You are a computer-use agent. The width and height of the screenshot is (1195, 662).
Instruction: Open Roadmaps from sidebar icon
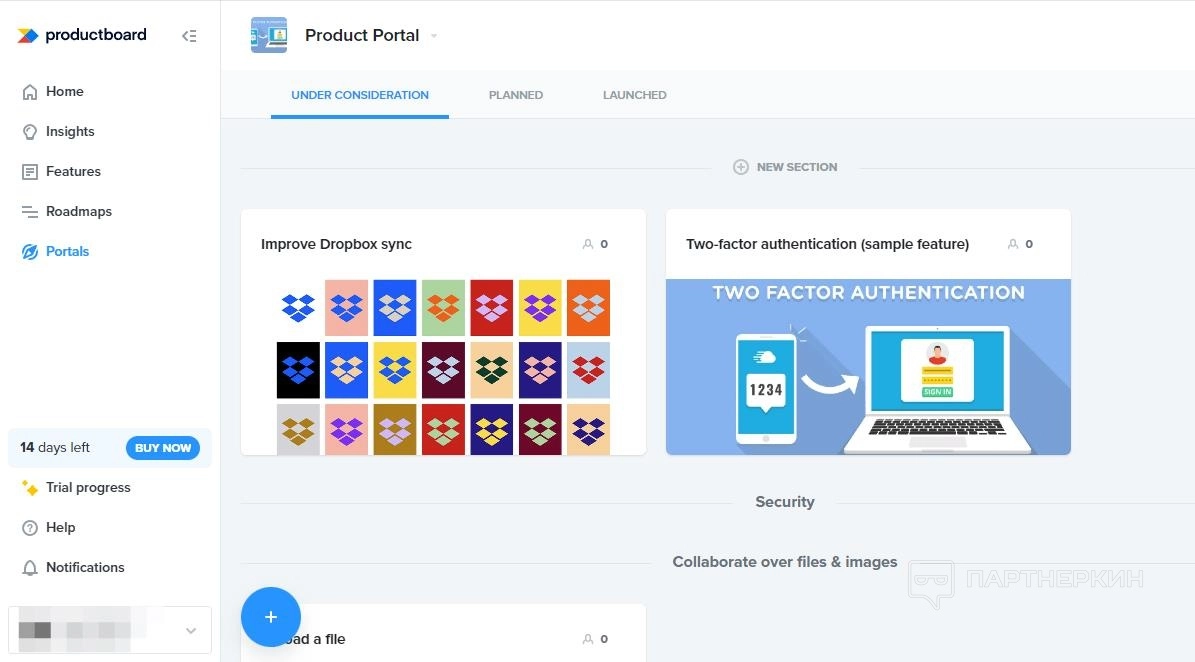[x=30, y=212]
